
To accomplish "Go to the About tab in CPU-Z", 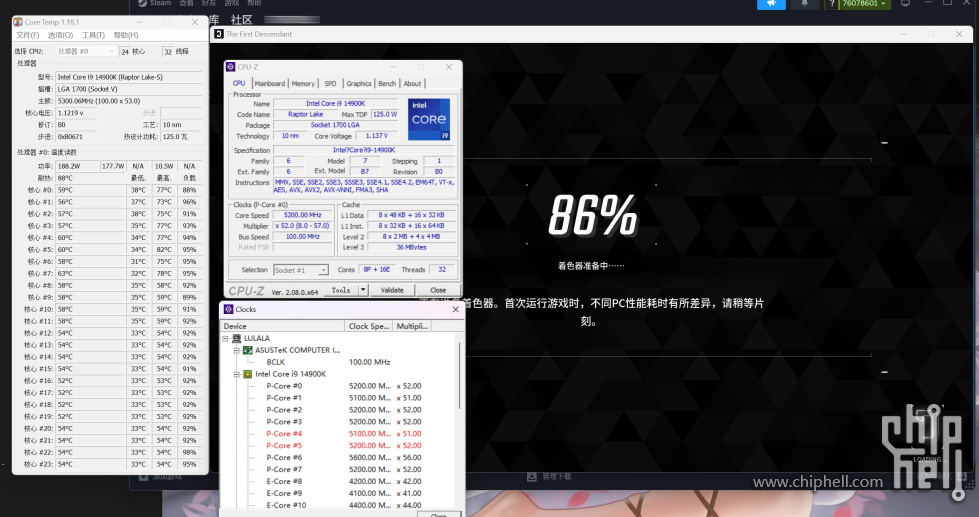I will click(412, 84).
